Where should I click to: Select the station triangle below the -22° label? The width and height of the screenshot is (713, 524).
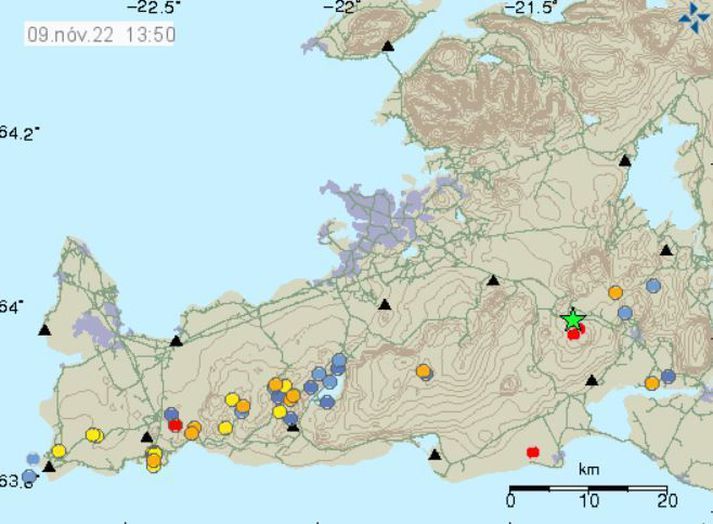(387, 46)
